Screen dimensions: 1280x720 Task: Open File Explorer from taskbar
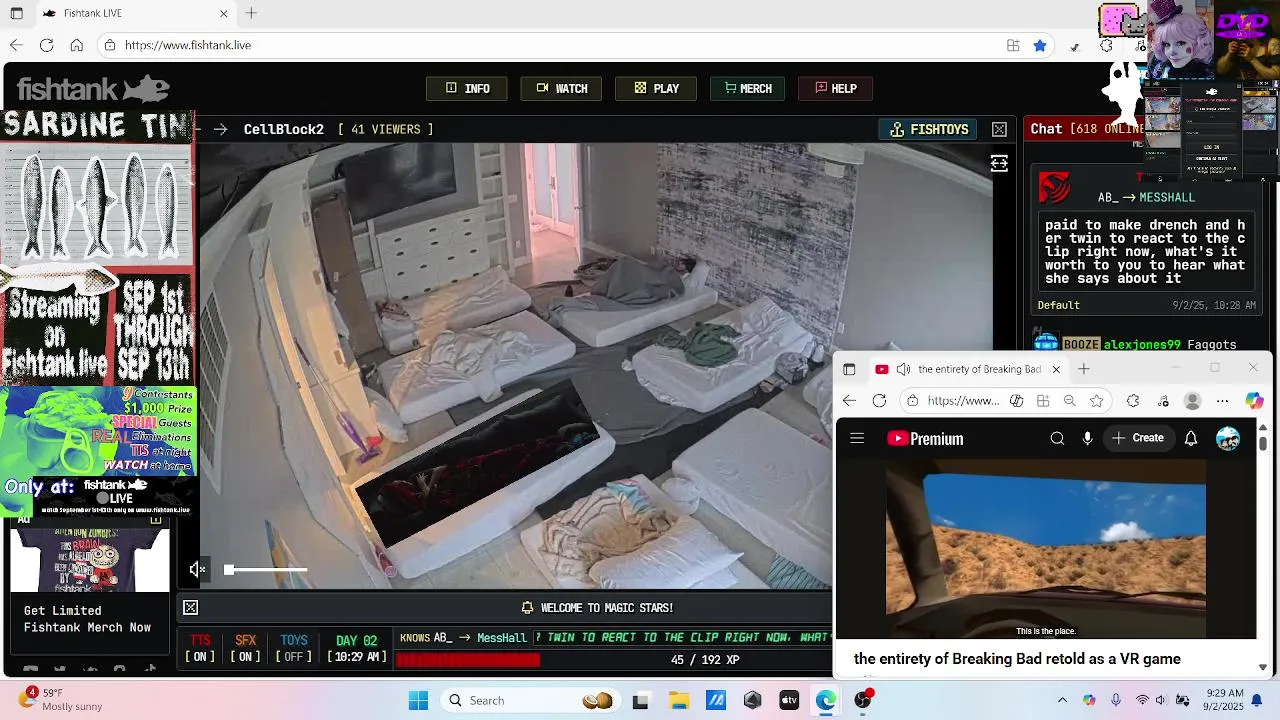[x=679, y=700]
